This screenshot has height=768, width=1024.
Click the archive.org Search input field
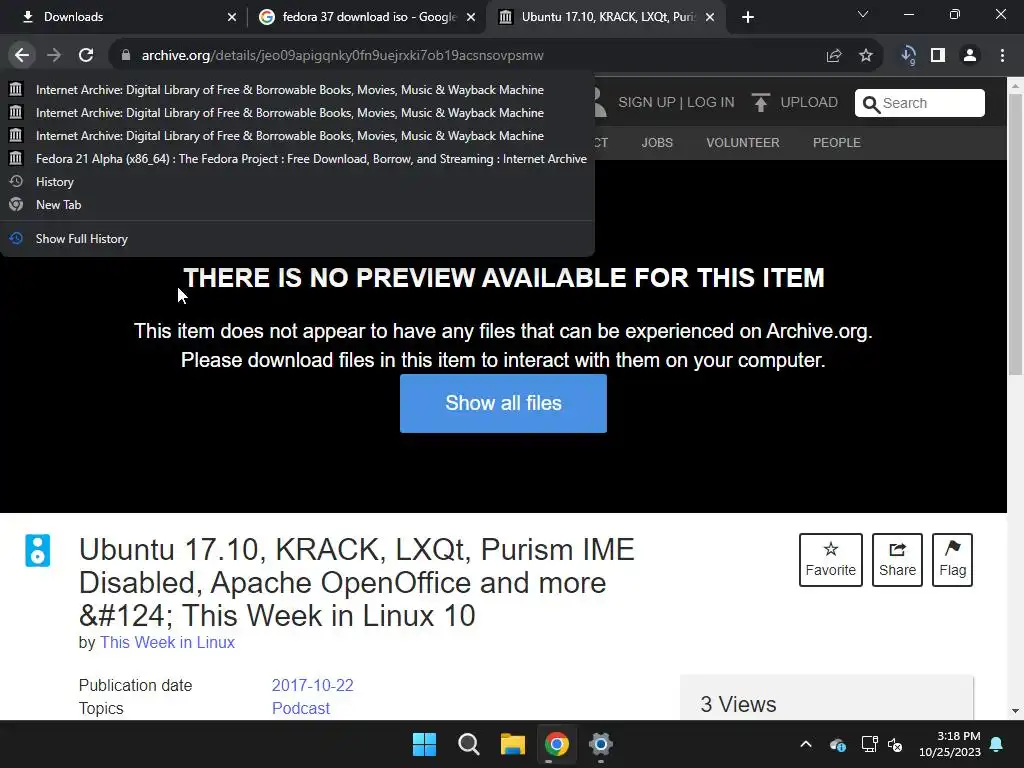920,103
